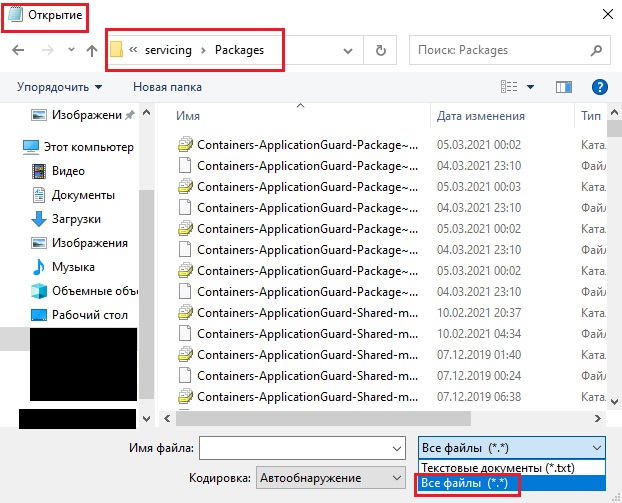Click the folder icon in address bar

point(116,50)
